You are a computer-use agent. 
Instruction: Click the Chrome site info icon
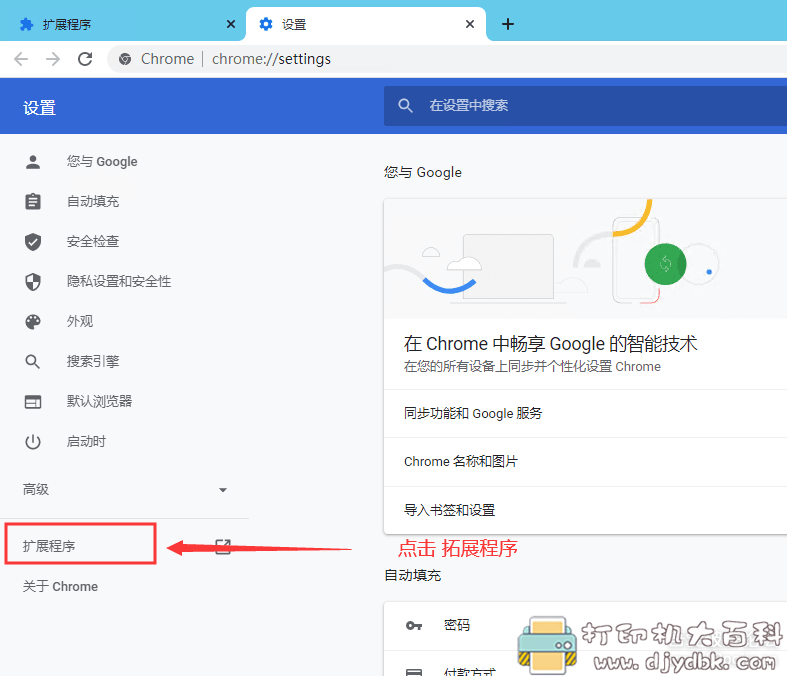coord(125,59)
